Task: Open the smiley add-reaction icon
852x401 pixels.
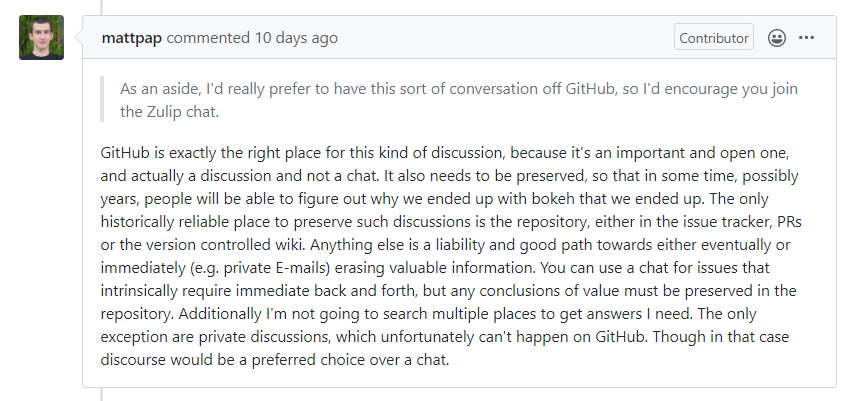Action: (776, 38)
